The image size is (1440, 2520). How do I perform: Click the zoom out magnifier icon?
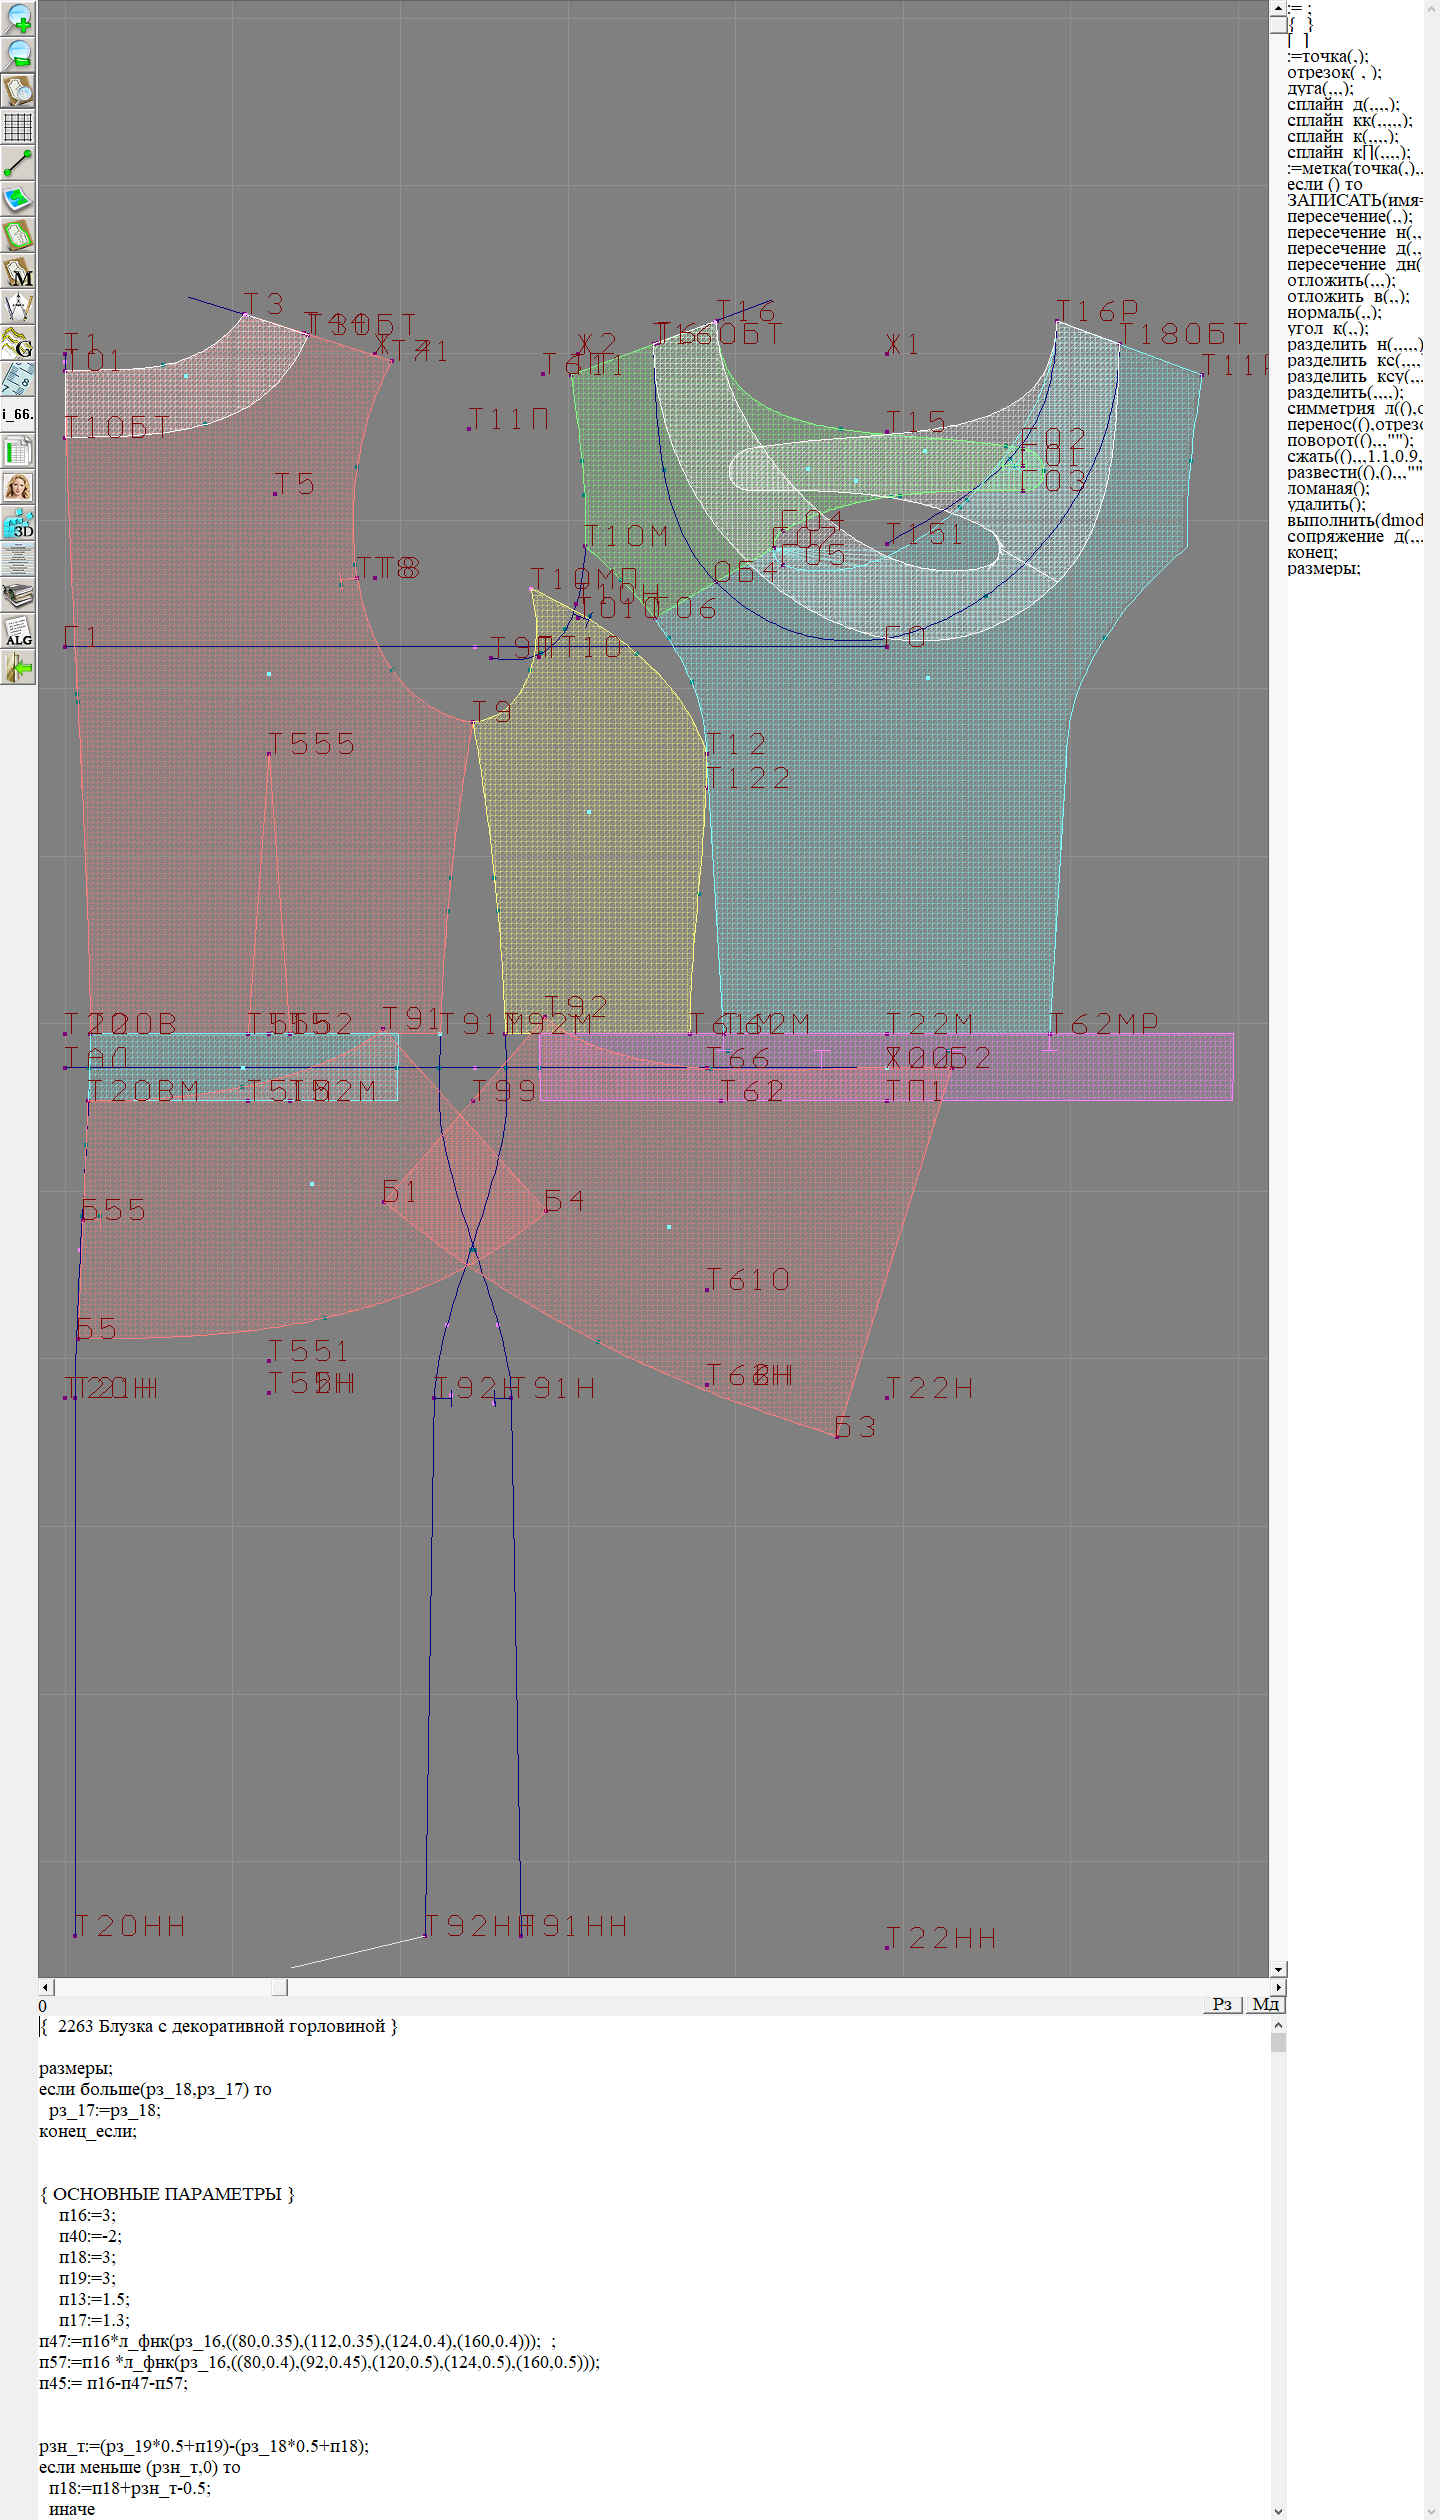click(x=18, y=54)
